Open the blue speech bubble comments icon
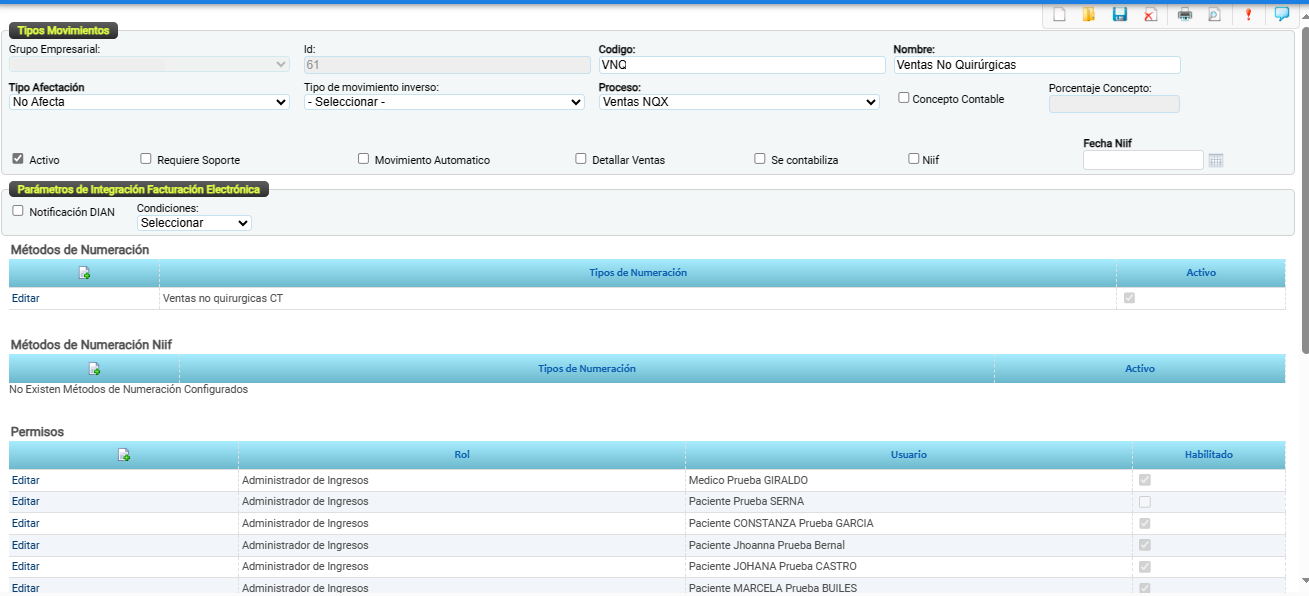 [x=1281, y=14]
